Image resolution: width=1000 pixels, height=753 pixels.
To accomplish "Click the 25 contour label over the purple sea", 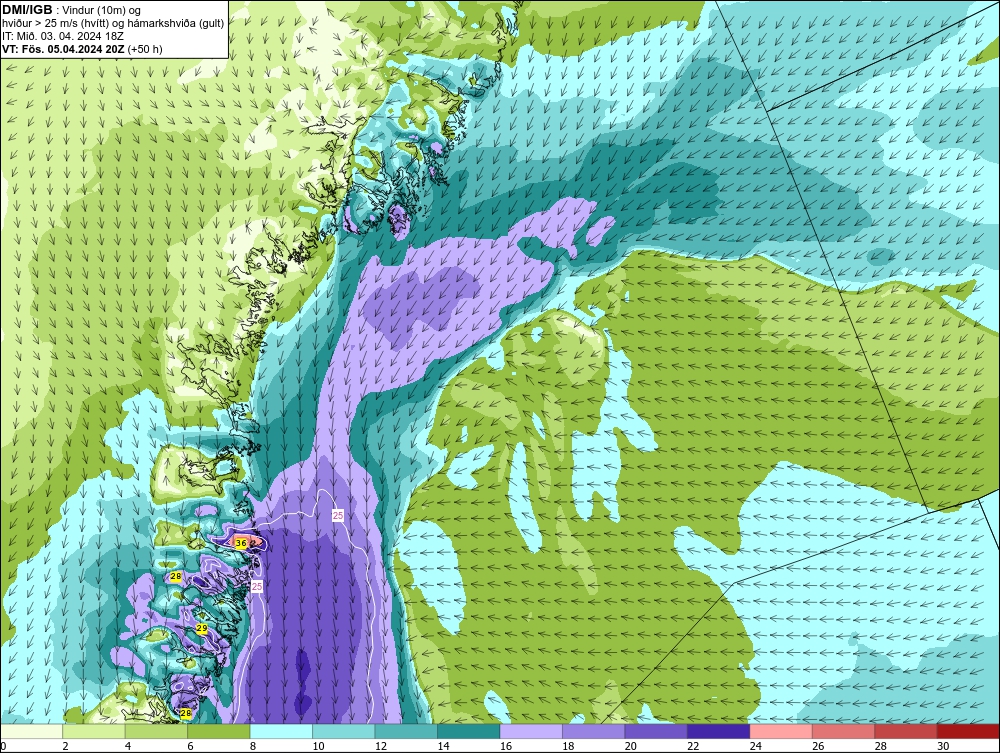I will 338,515.
